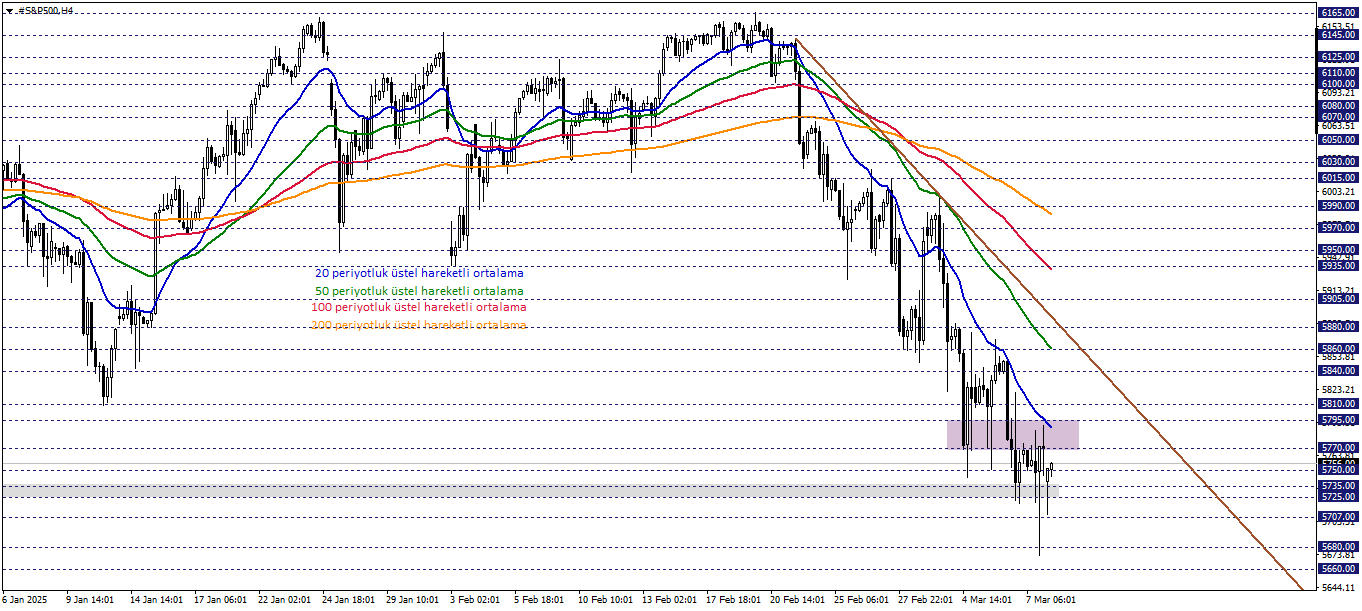The width and height of the screenshot is (1362, 611).
Task: Click the 6015.00 price level label
Action: (x=1337, y=177)
